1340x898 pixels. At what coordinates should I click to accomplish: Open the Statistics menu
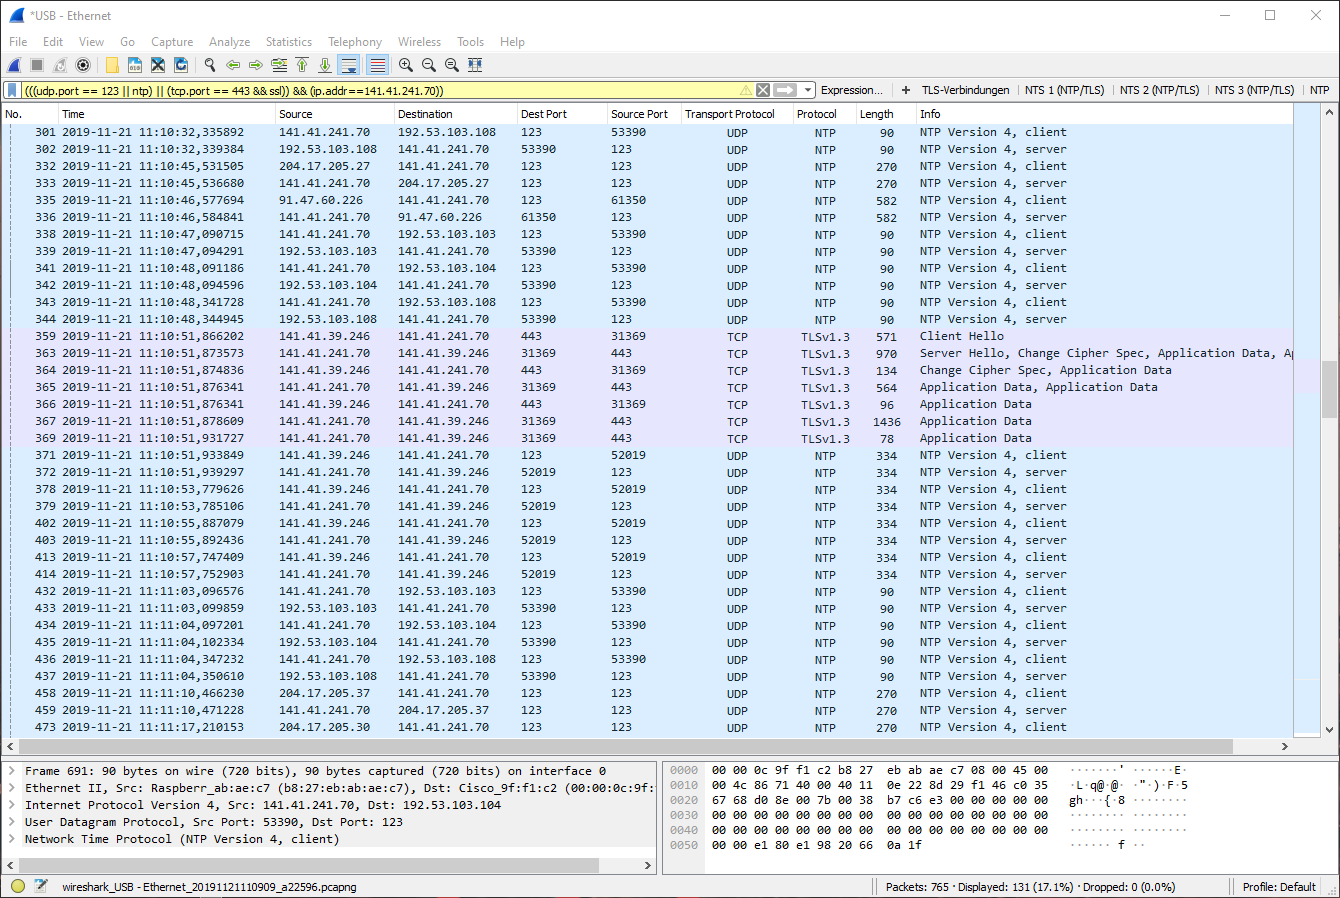[288, 42]
